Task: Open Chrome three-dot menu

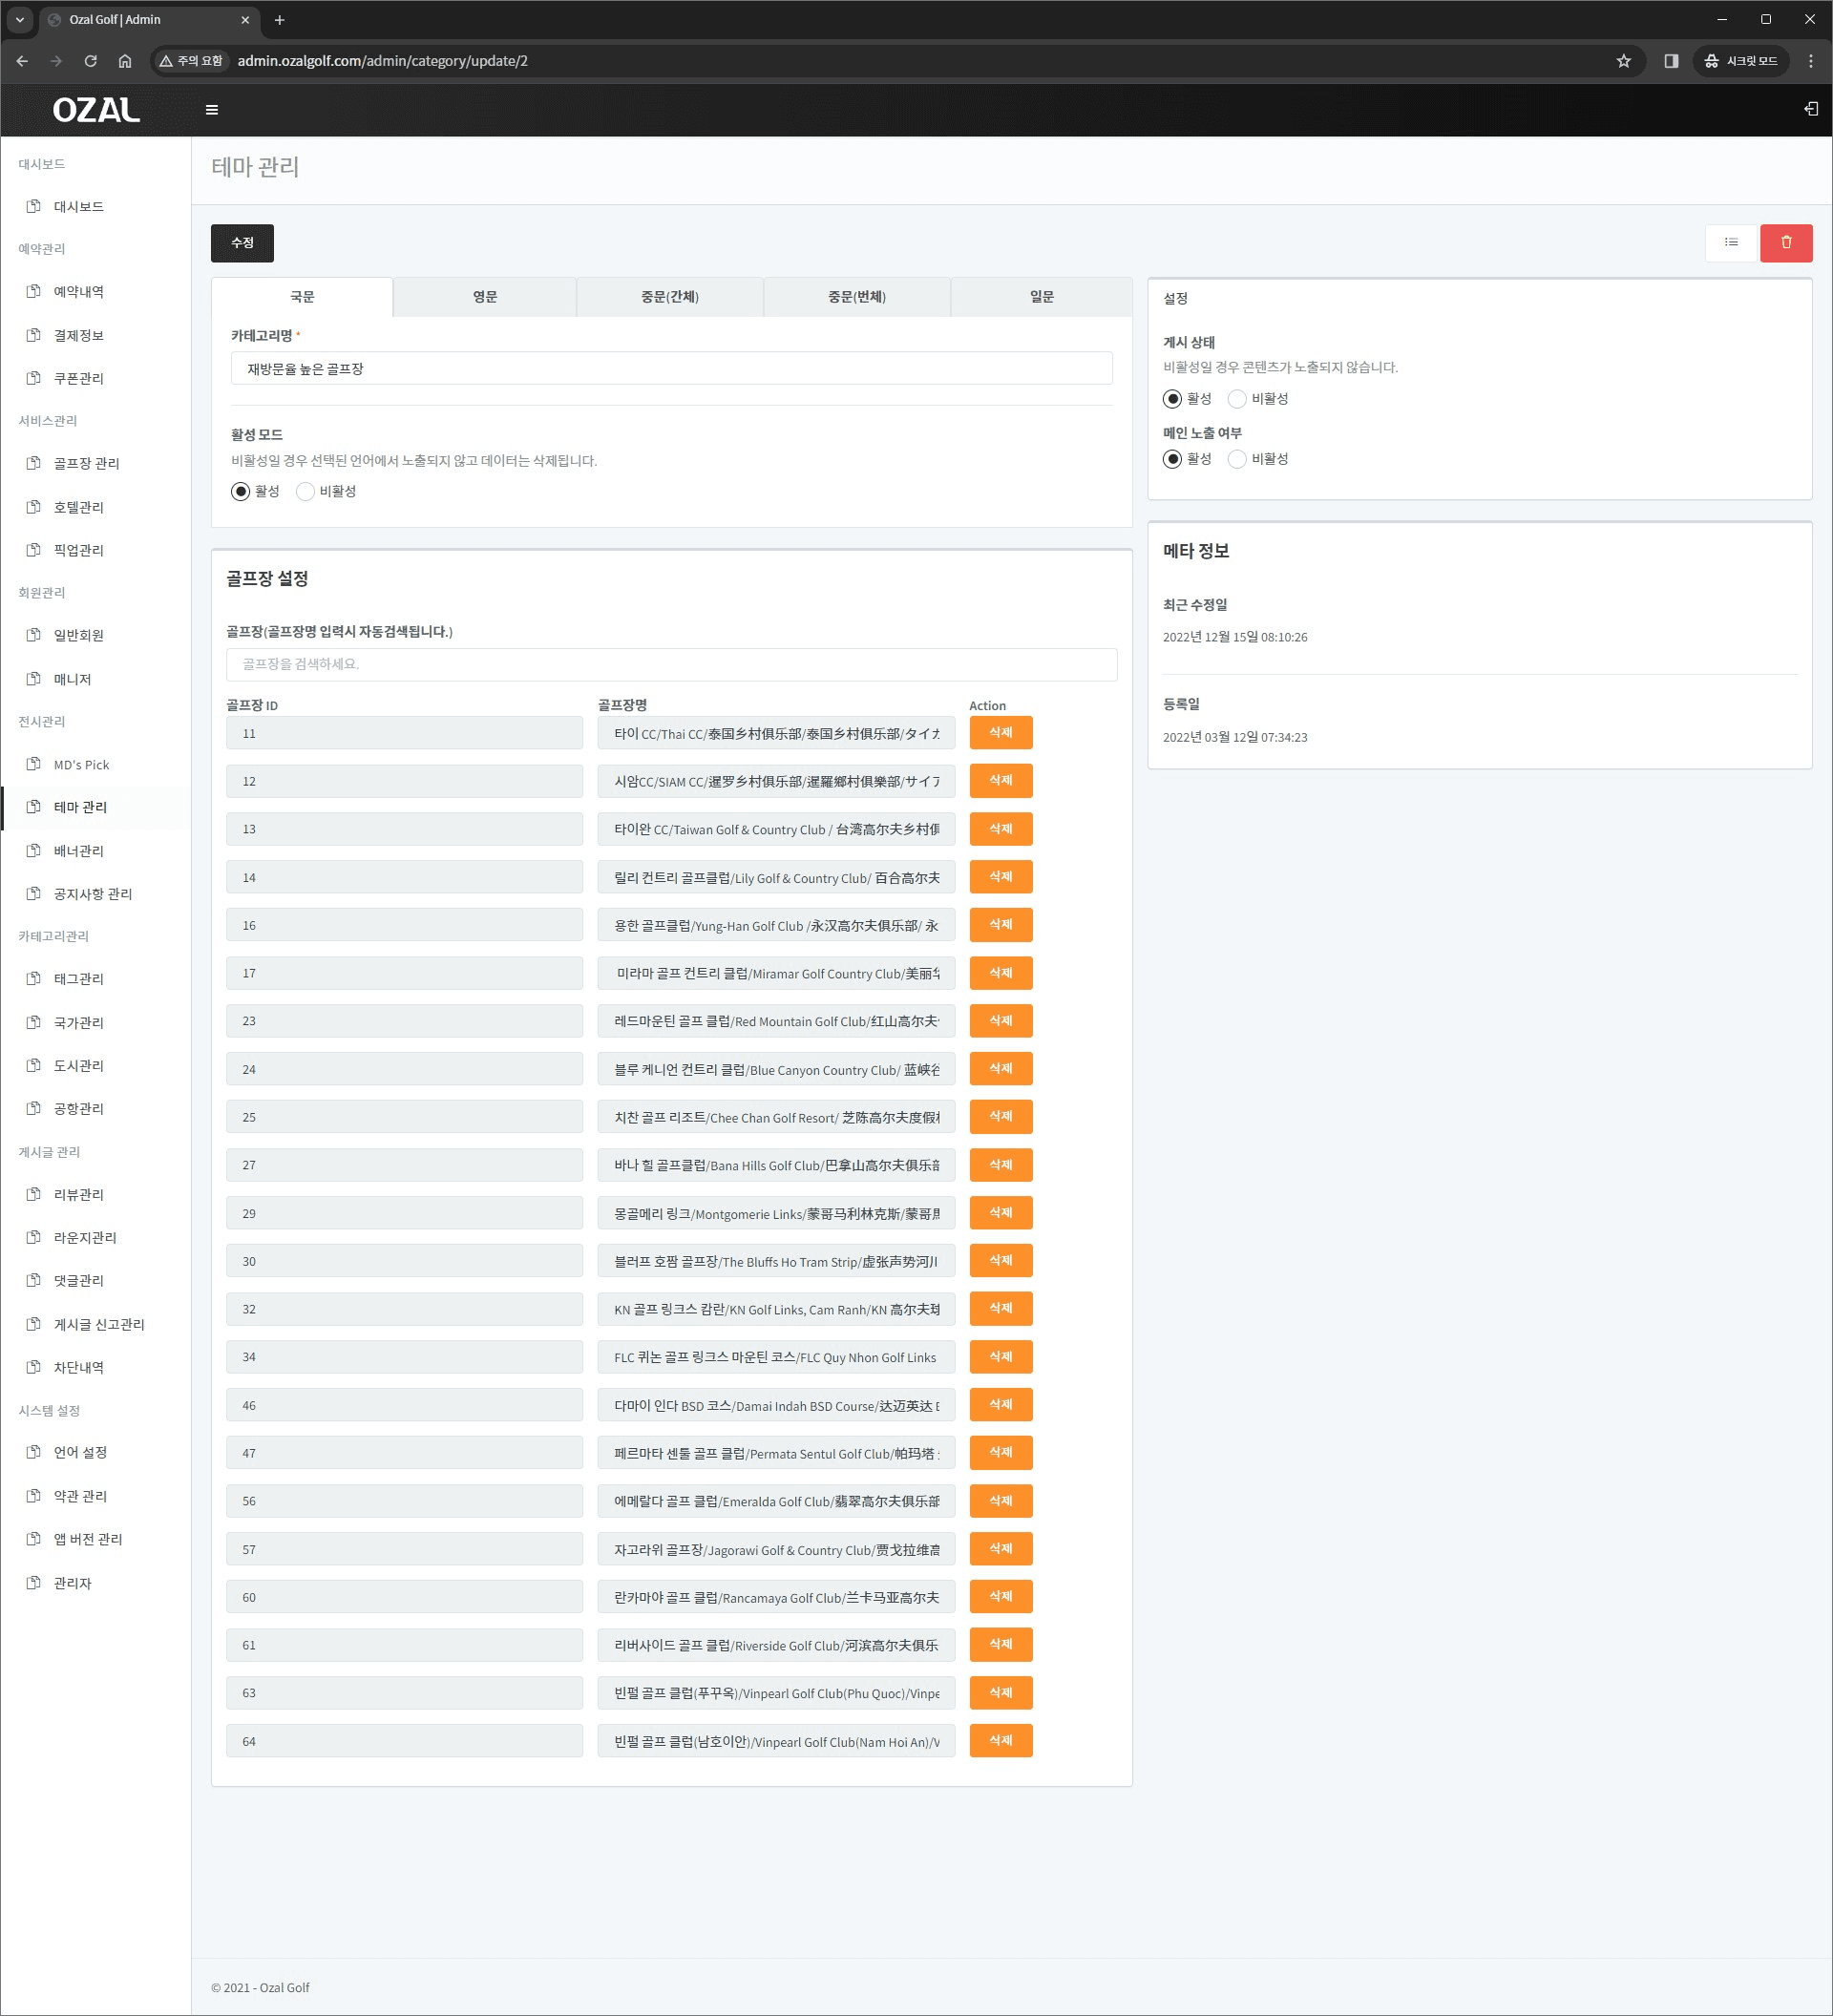Action: (x=1810, y=61)
